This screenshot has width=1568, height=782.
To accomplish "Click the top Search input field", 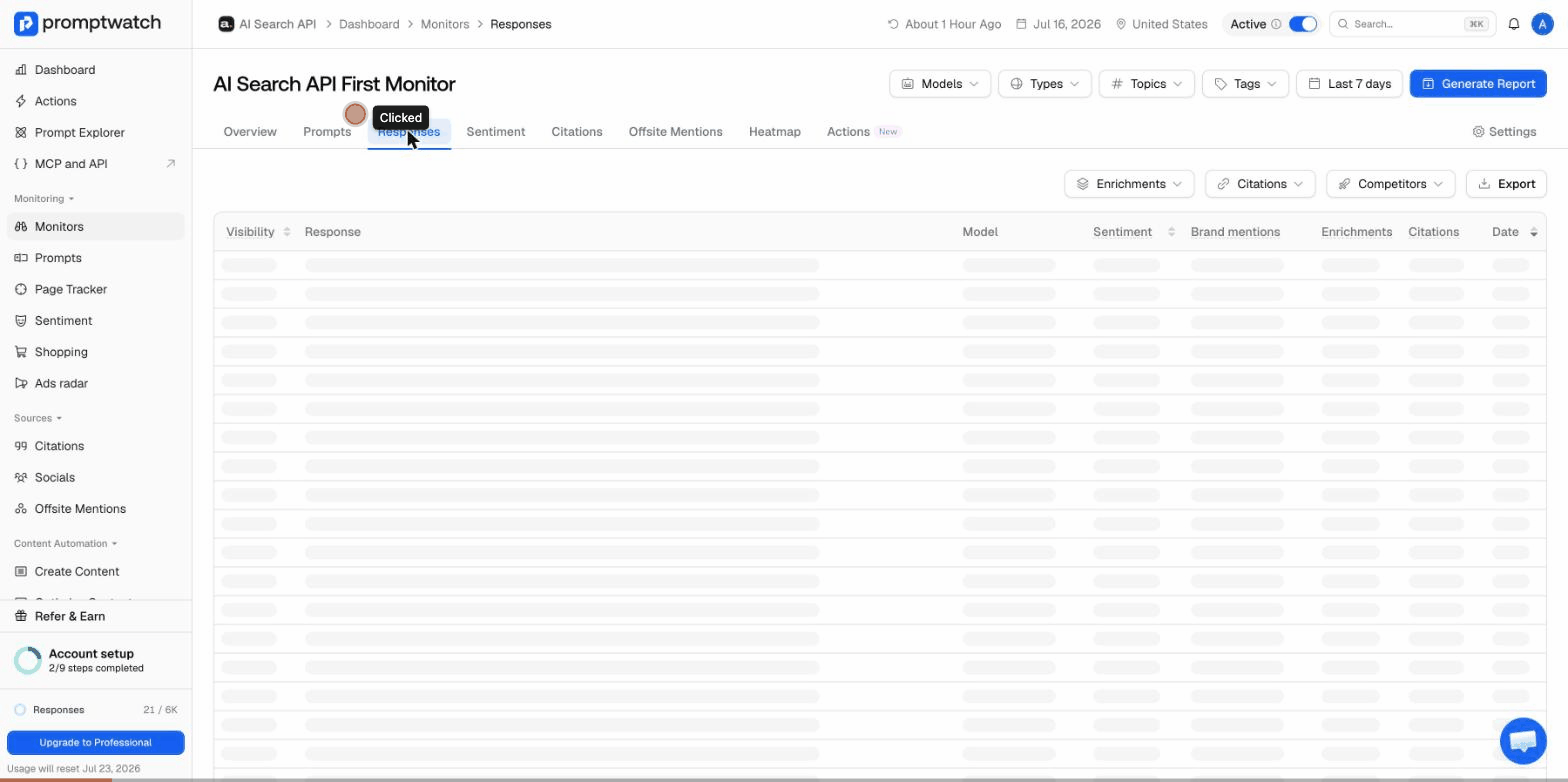I will tap(1410, 24).
